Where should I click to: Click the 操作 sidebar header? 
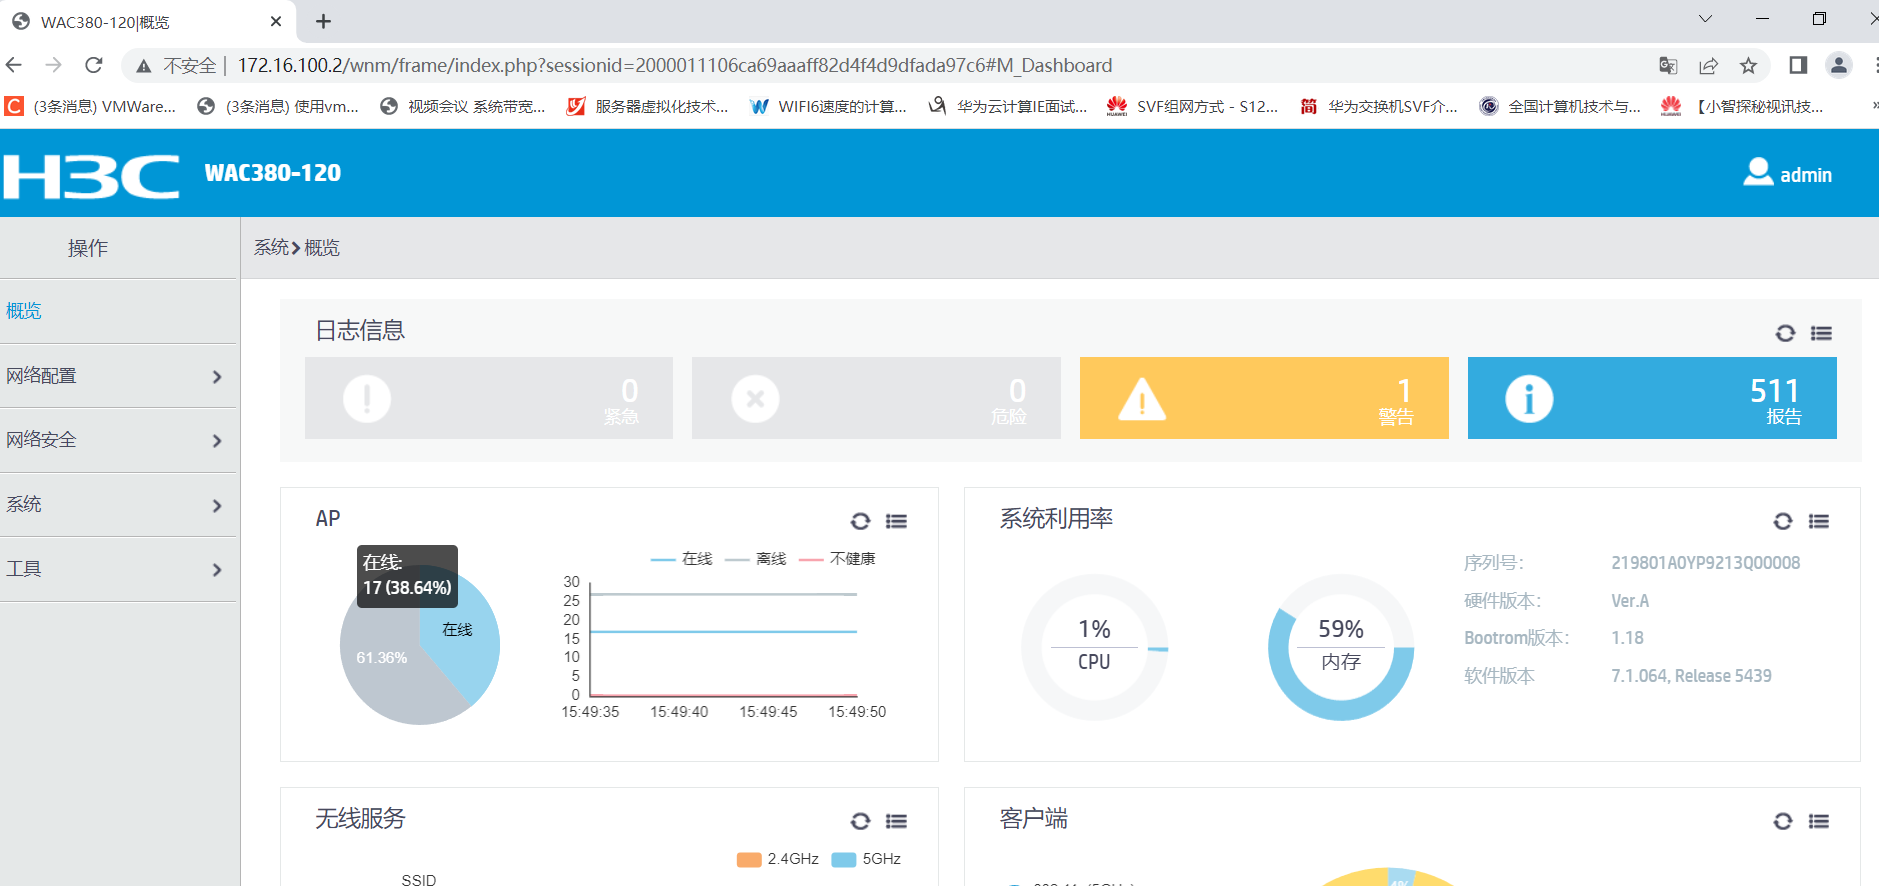88,248
